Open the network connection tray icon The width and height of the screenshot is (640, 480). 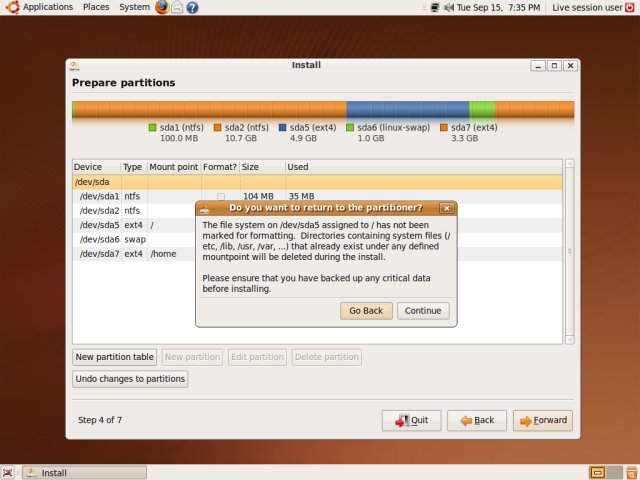(x=435, y=7)
